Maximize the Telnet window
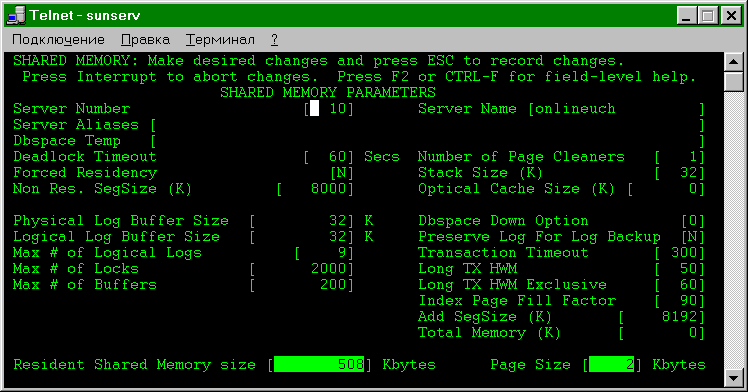The width and height of the screenshot is (748, 392). pos(708,16)
